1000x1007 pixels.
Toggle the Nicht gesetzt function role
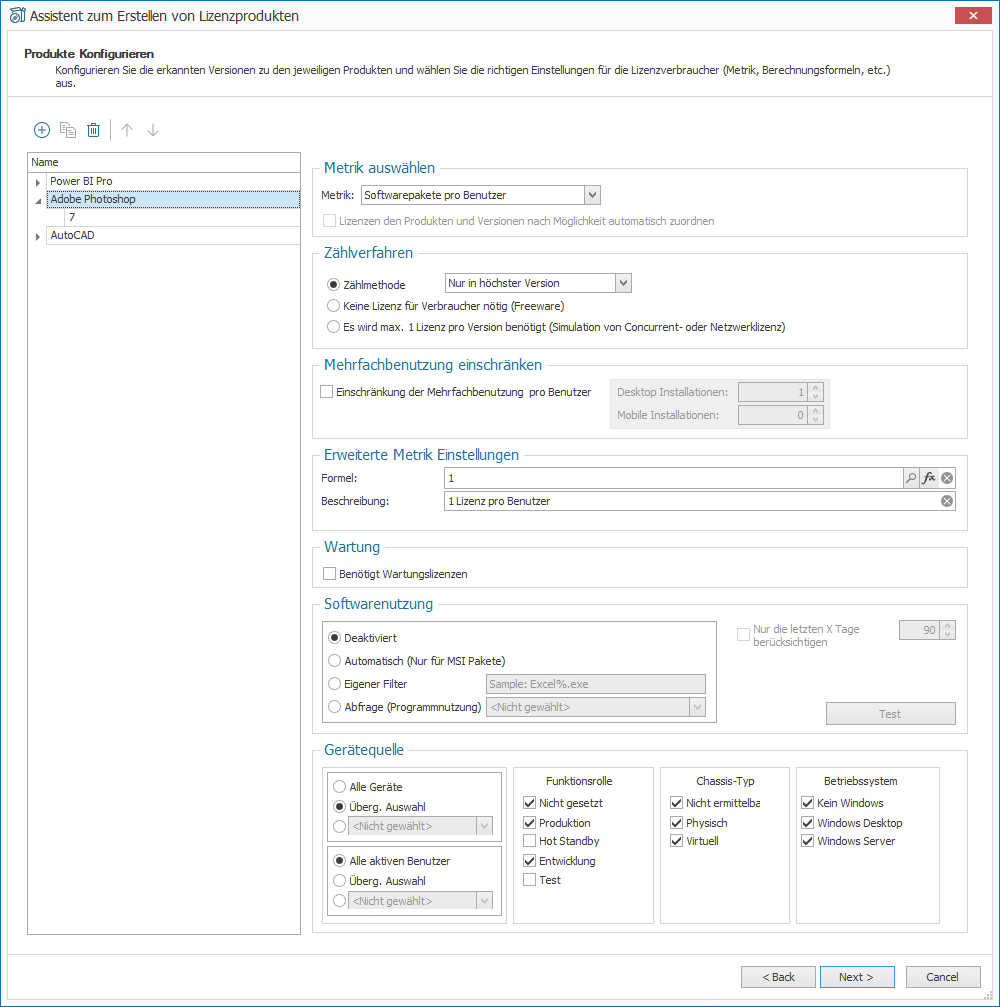[x=530, y=803]
